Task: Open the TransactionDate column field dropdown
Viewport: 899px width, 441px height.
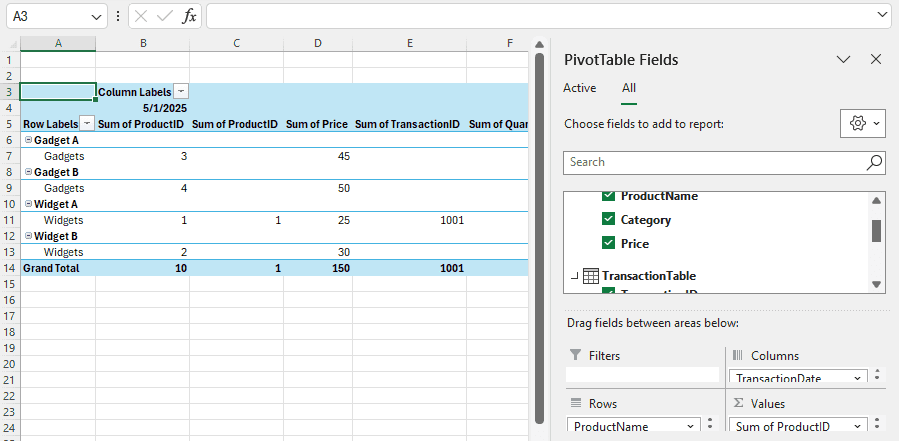Action: 858,378
